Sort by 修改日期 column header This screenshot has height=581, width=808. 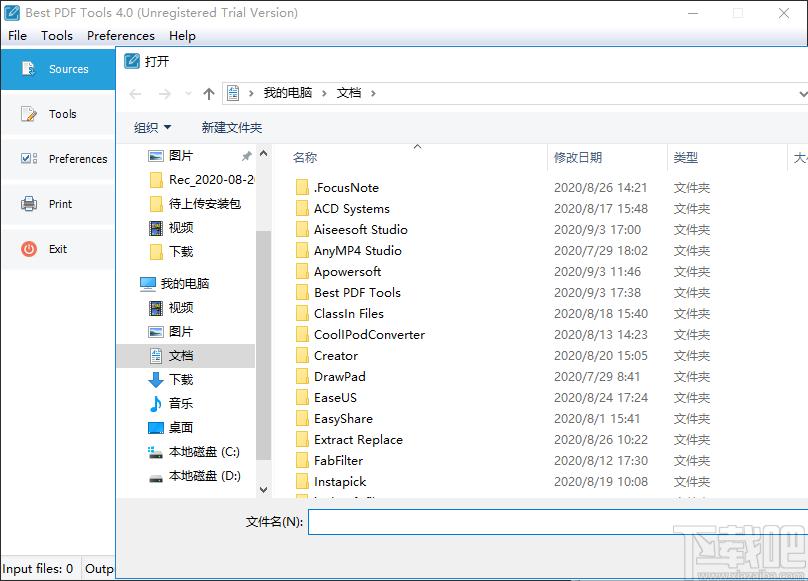pos(578,158)
